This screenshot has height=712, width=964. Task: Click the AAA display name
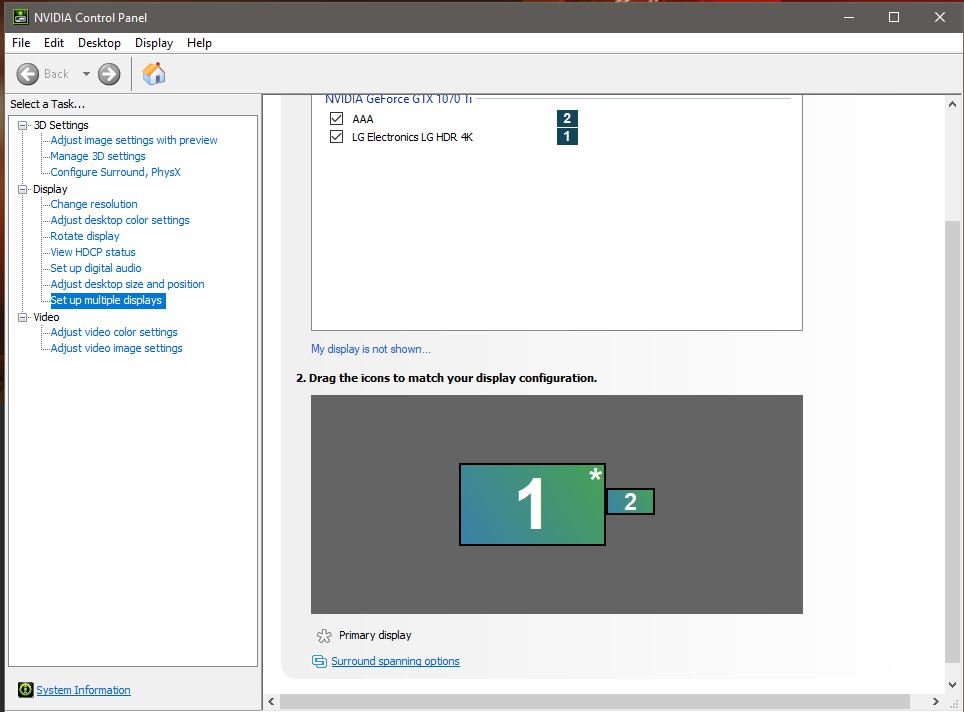coord(363,119)
